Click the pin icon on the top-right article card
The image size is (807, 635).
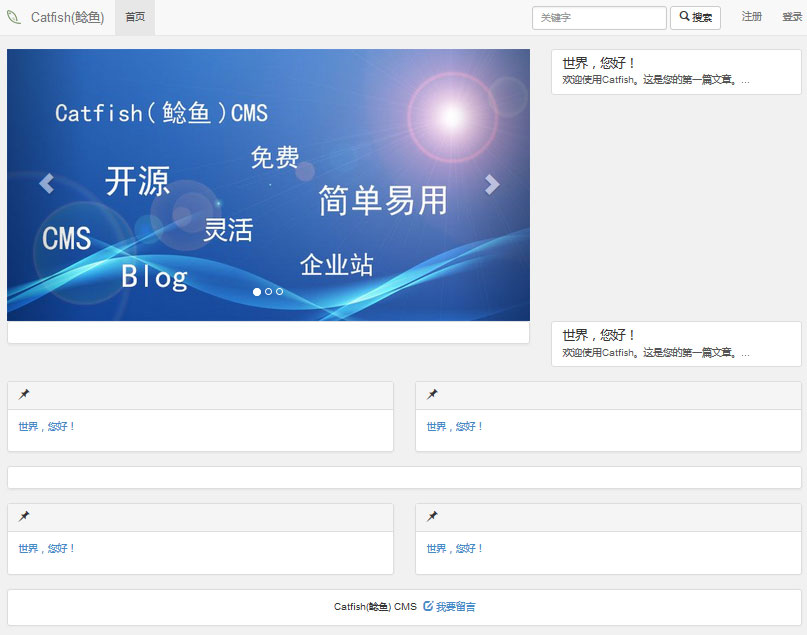click(432, 394)
